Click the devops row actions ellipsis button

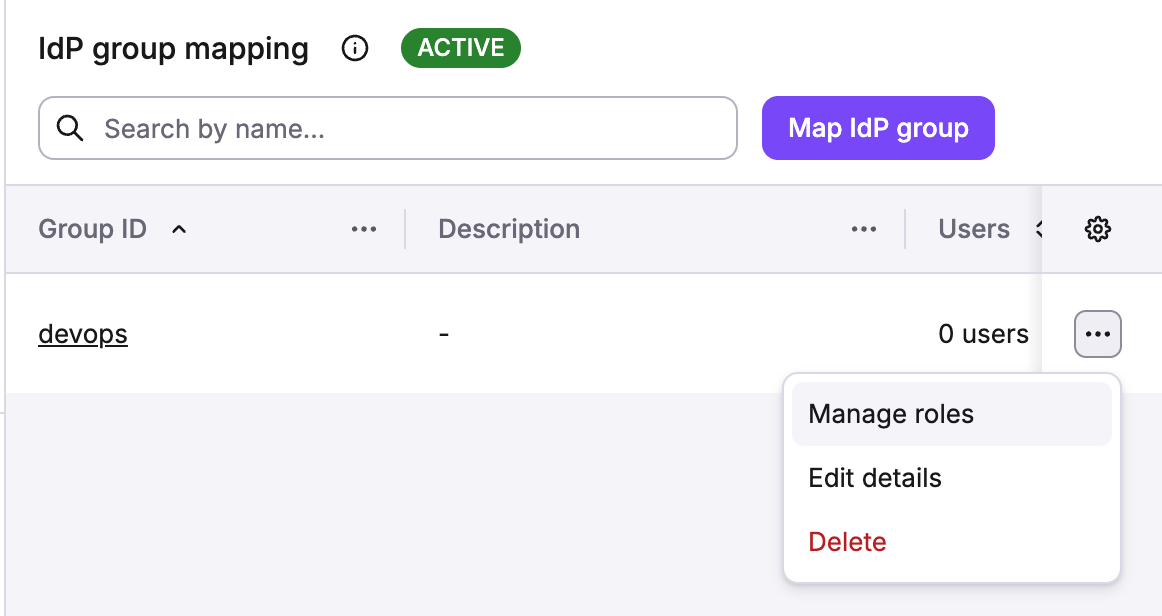(1097, 334)
